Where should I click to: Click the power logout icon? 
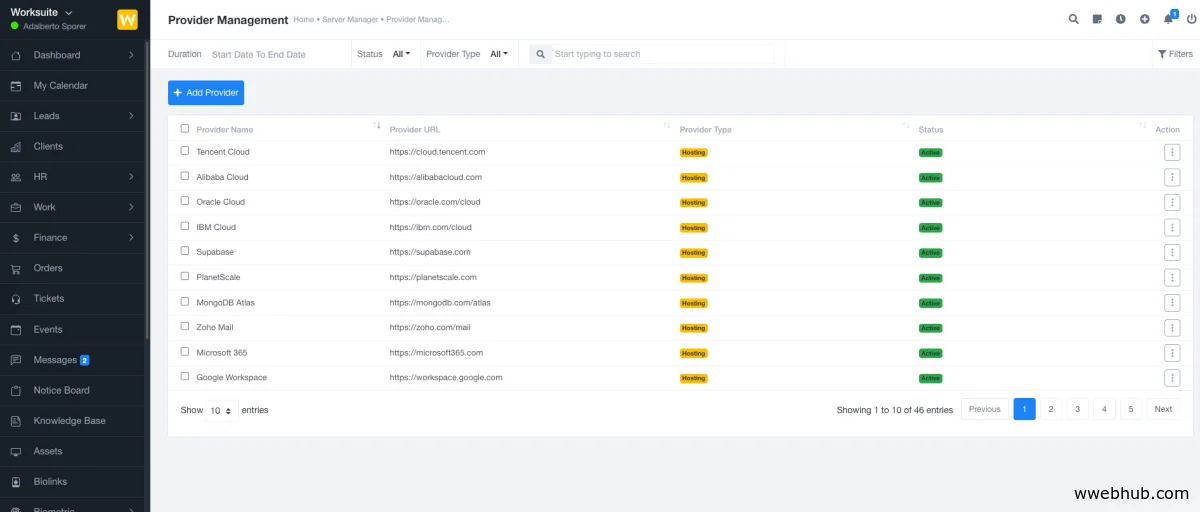point(1191,19)
